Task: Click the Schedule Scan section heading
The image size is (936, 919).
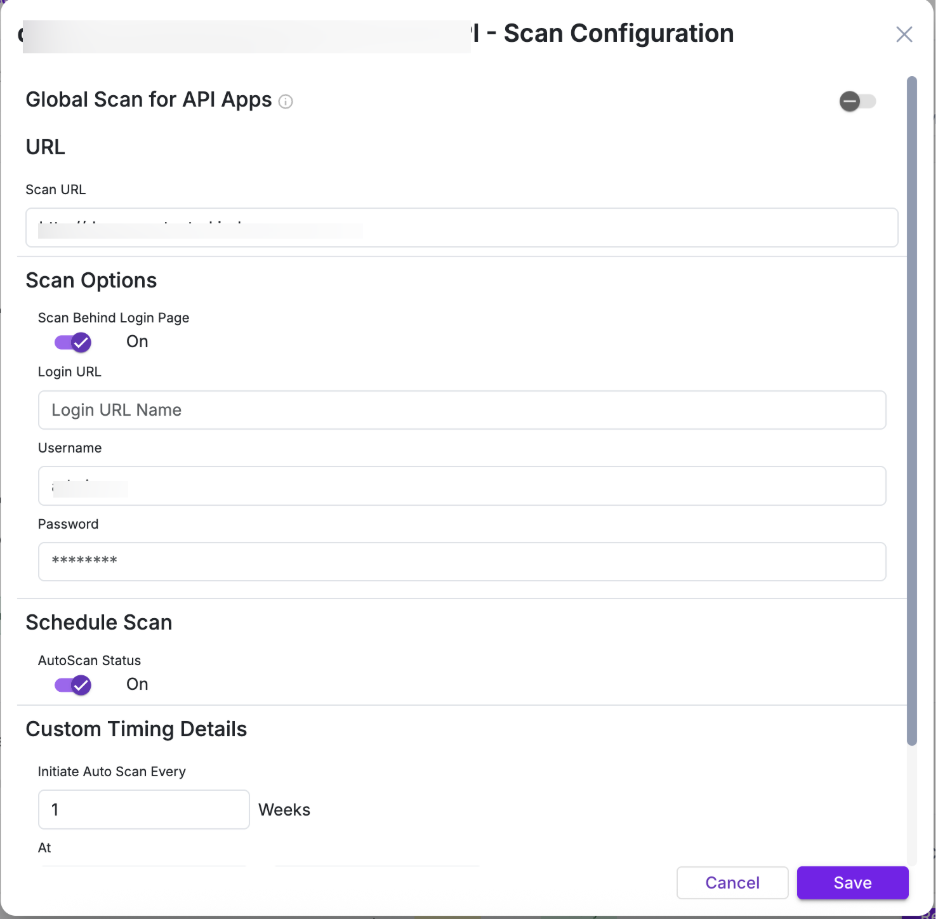Action: click(99, 623)
